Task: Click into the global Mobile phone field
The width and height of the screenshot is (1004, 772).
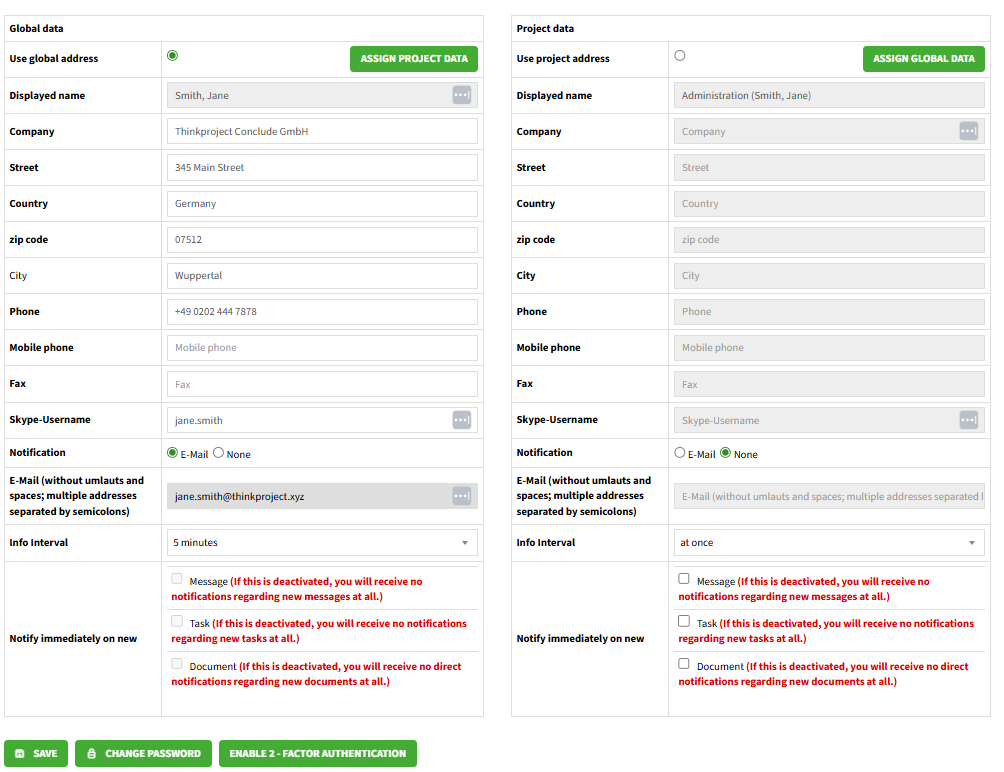Action: [x=322, y=348]
